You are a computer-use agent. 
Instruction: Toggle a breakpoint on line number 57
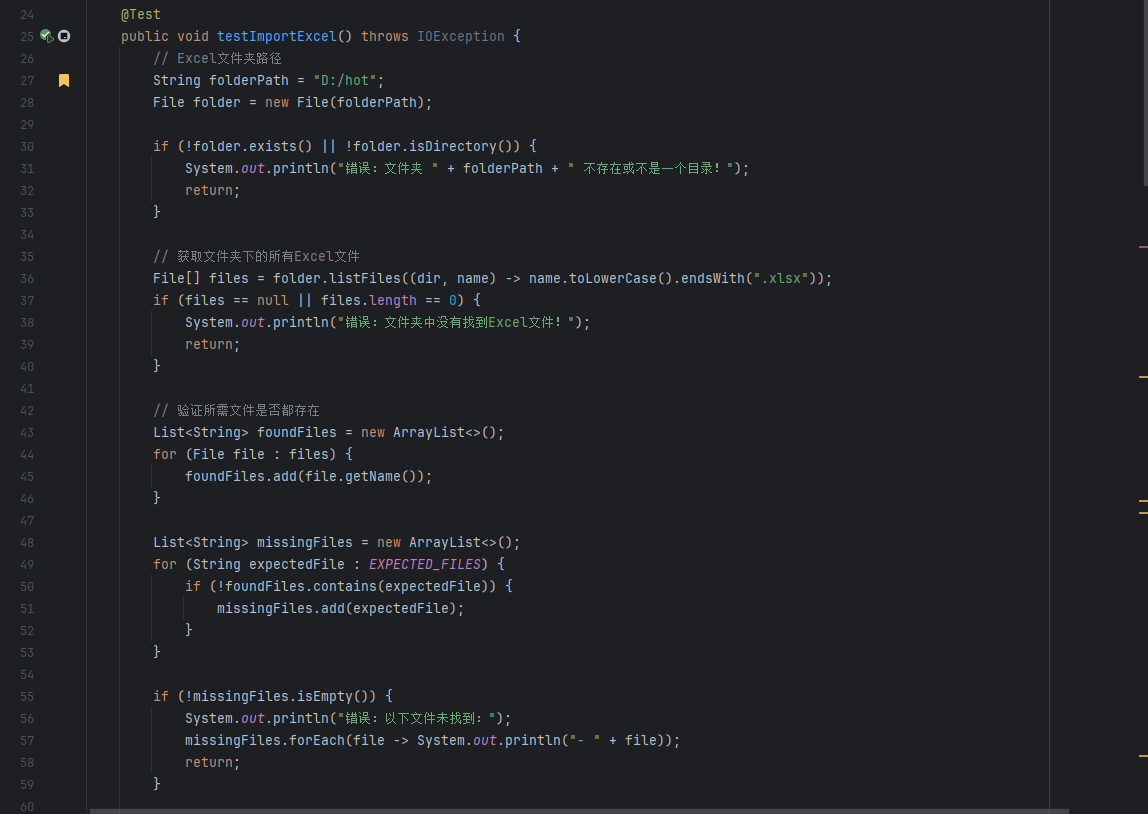(x=26, y=740)
